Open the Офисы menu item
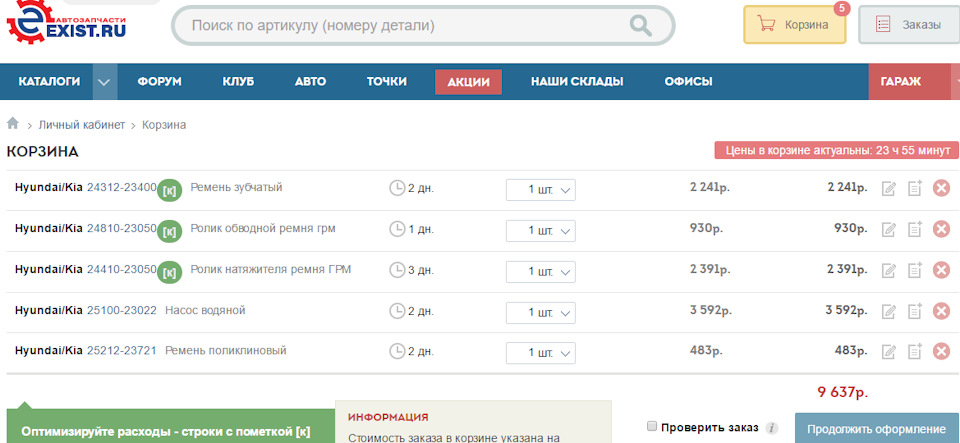This screenshot has width=960, height=443. pos(688,81)
